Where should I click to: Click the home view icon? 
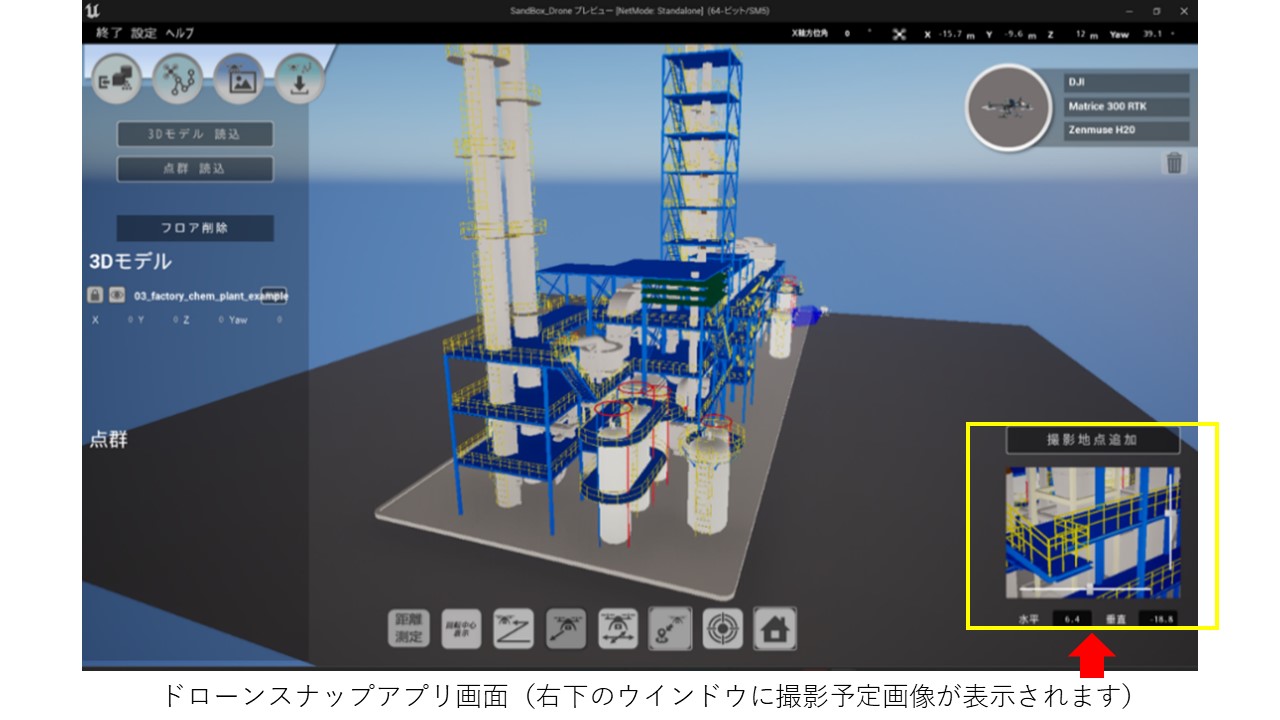pyautogui.click(x=775, y=629)
